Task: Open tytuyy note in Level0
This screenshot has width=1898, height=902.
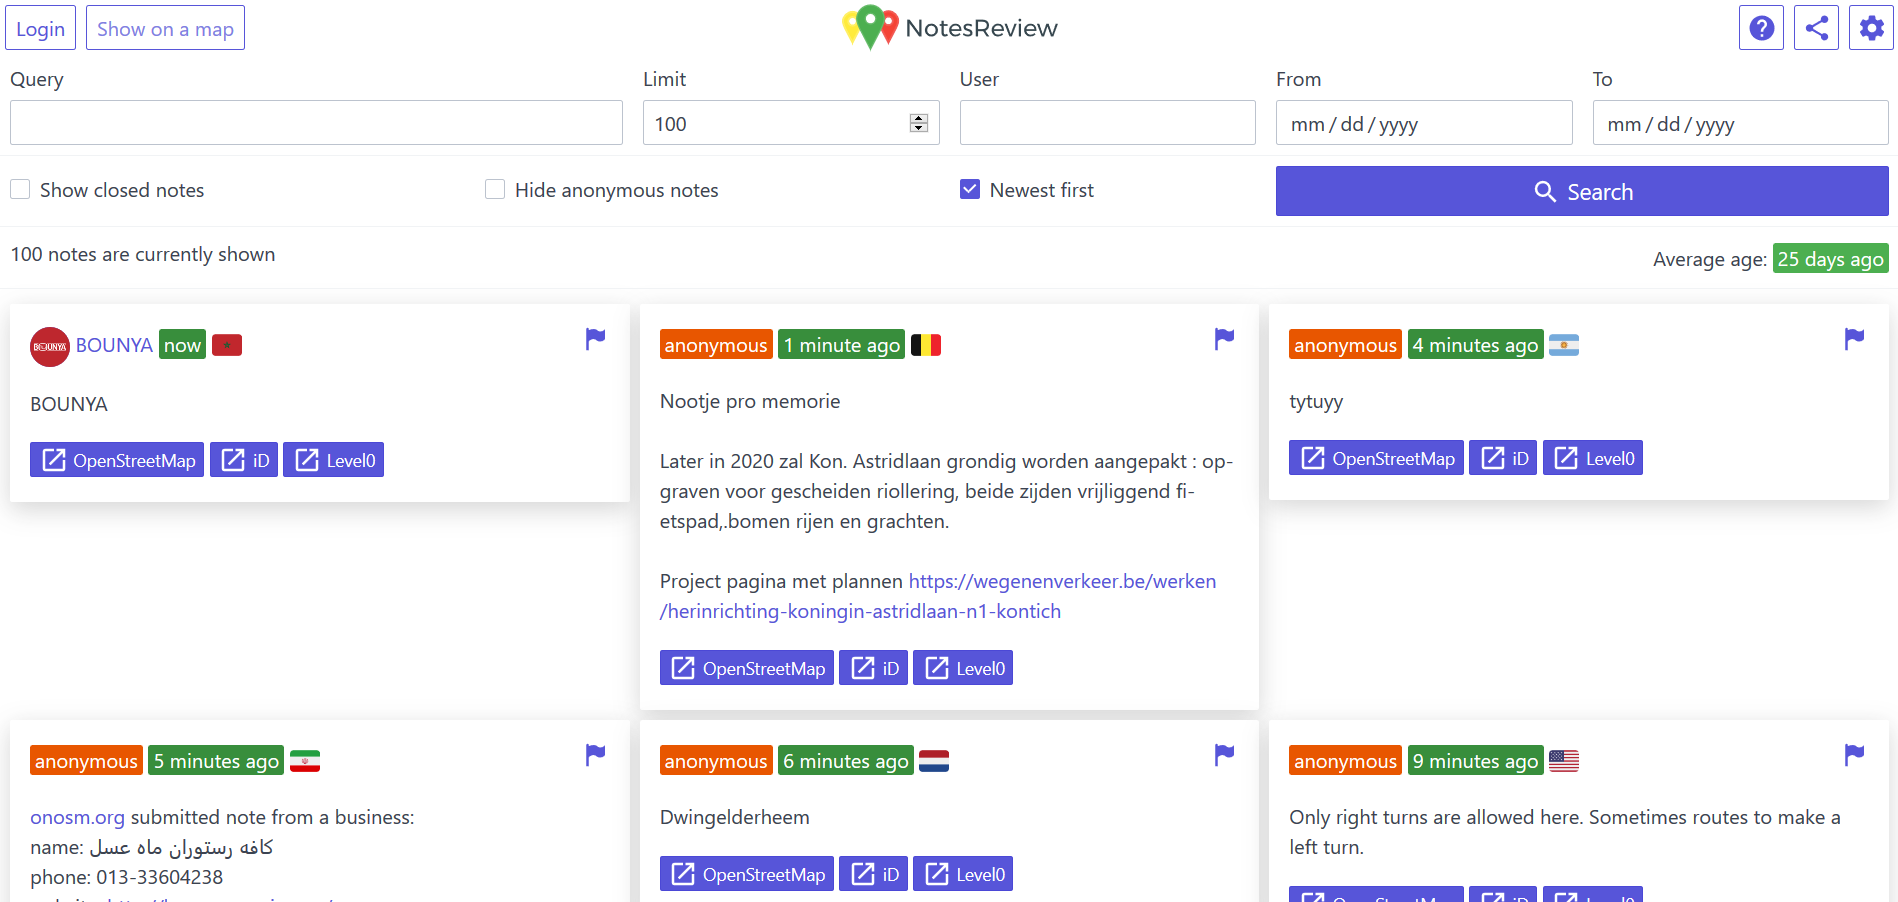Action: [1593, 458]
